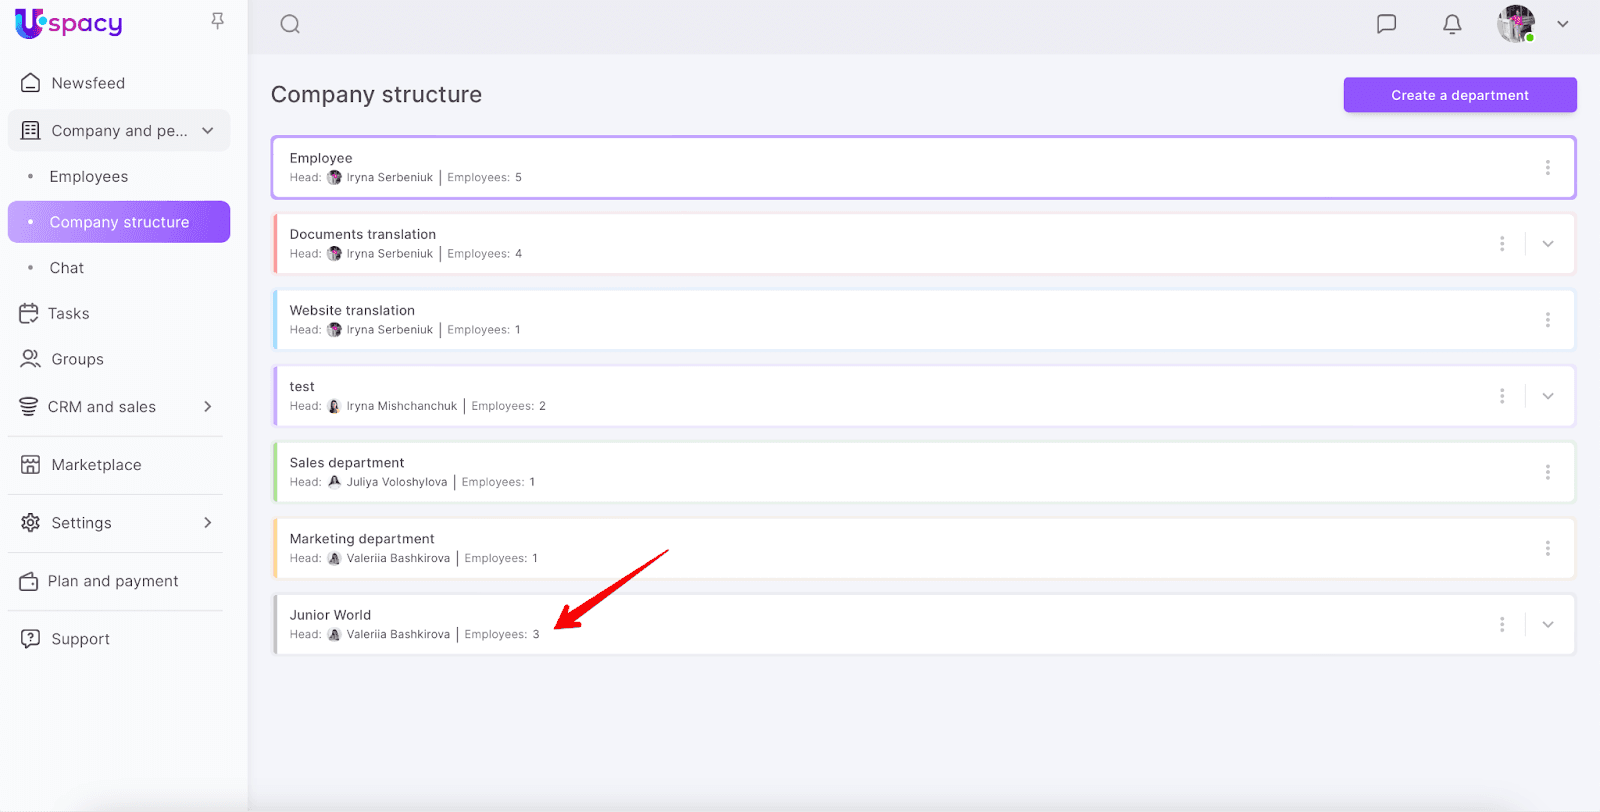Click the user profile avatar

[x=1515, y=24]
